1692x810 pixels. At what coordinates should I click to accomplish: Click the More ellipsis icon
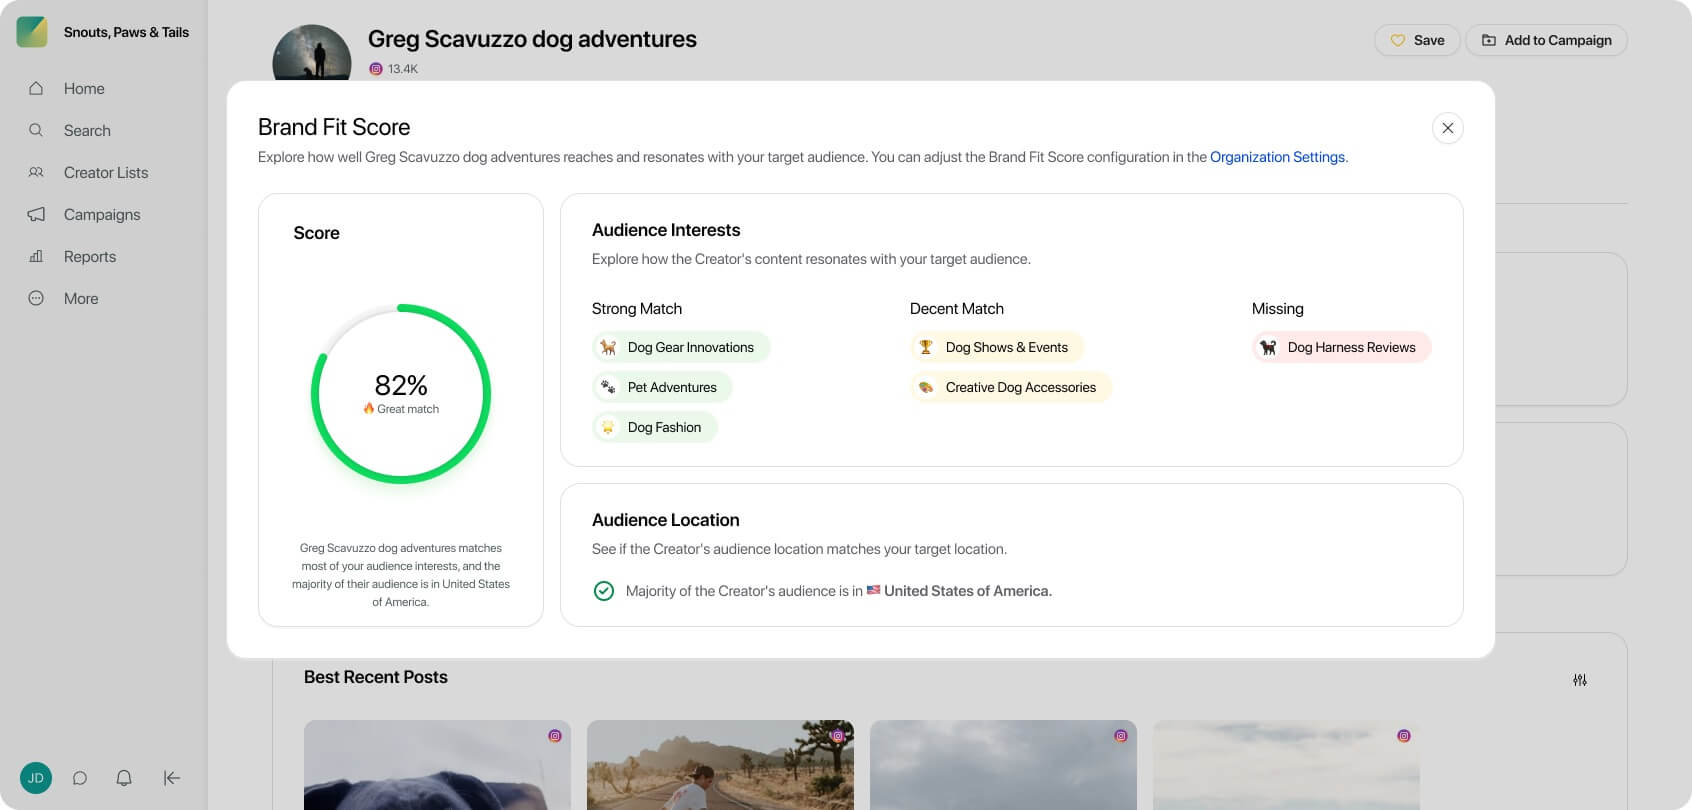[x=36, y=298]
